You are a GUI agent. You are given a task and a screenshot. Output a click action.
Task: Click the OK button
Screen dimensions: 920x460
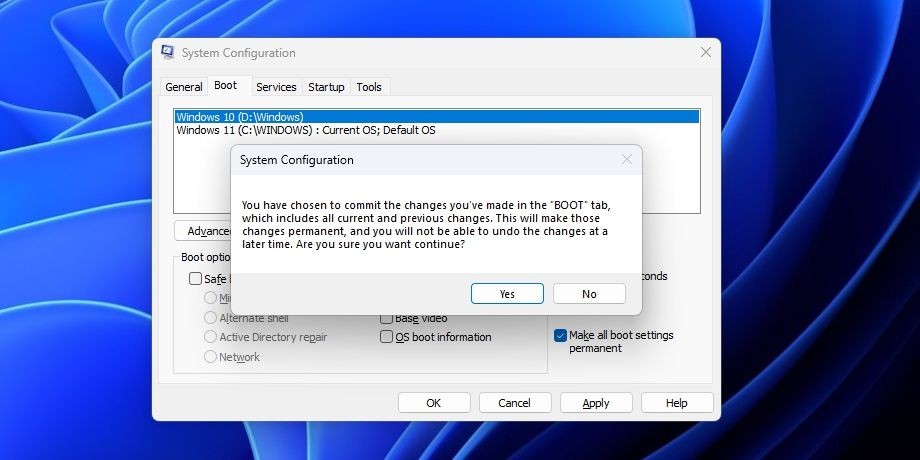click(x=434, y=403)
